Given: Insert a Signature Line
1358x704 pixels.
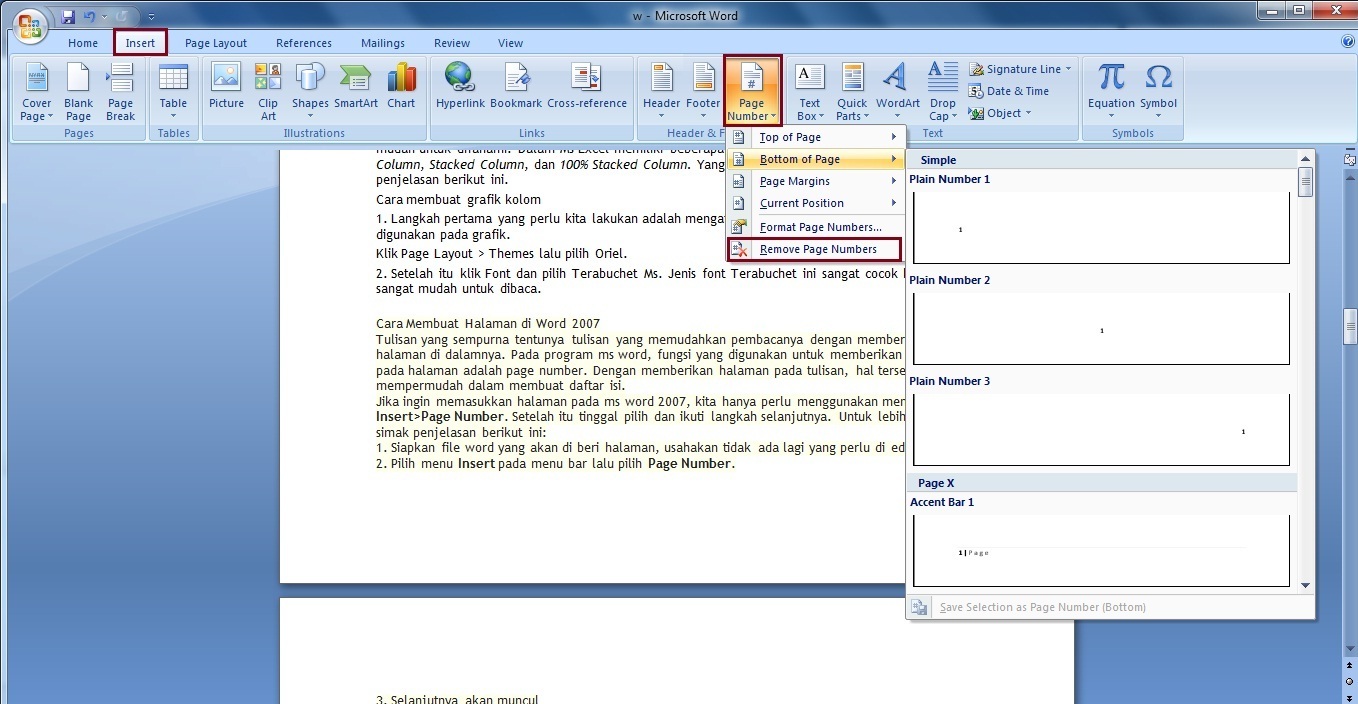Looking at the screenshot, I should tap(1019, 68).
